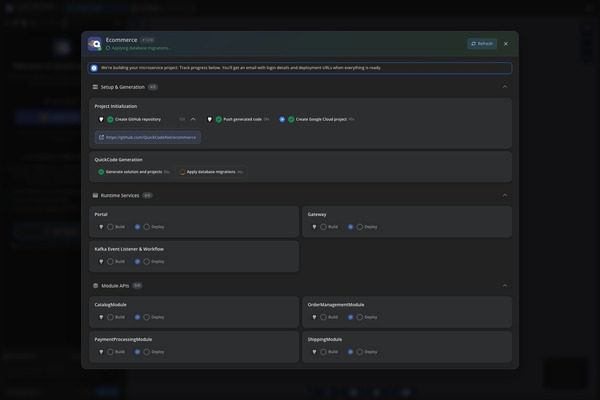Click the Gateway Deploy status circle
600x400 pixels.
(359, 227)
